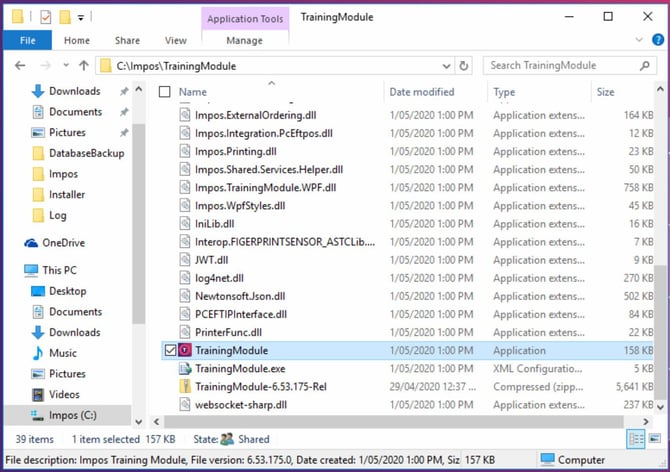Uncheck the TrainingModule file checkbox

(170, 350)
